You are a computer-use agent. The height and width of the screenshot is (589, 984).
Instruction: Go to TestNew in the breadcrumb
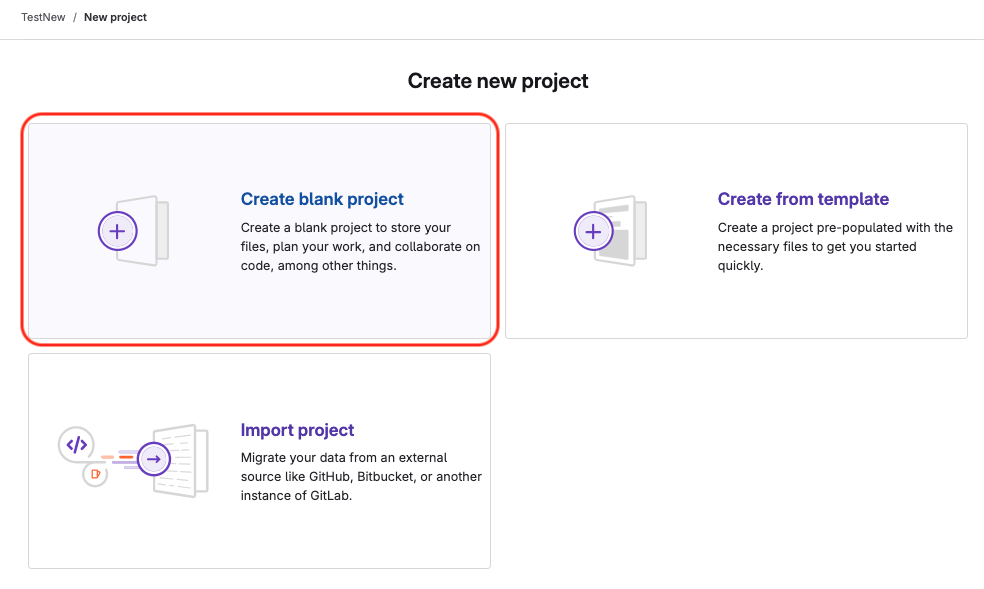coord(43,17)
